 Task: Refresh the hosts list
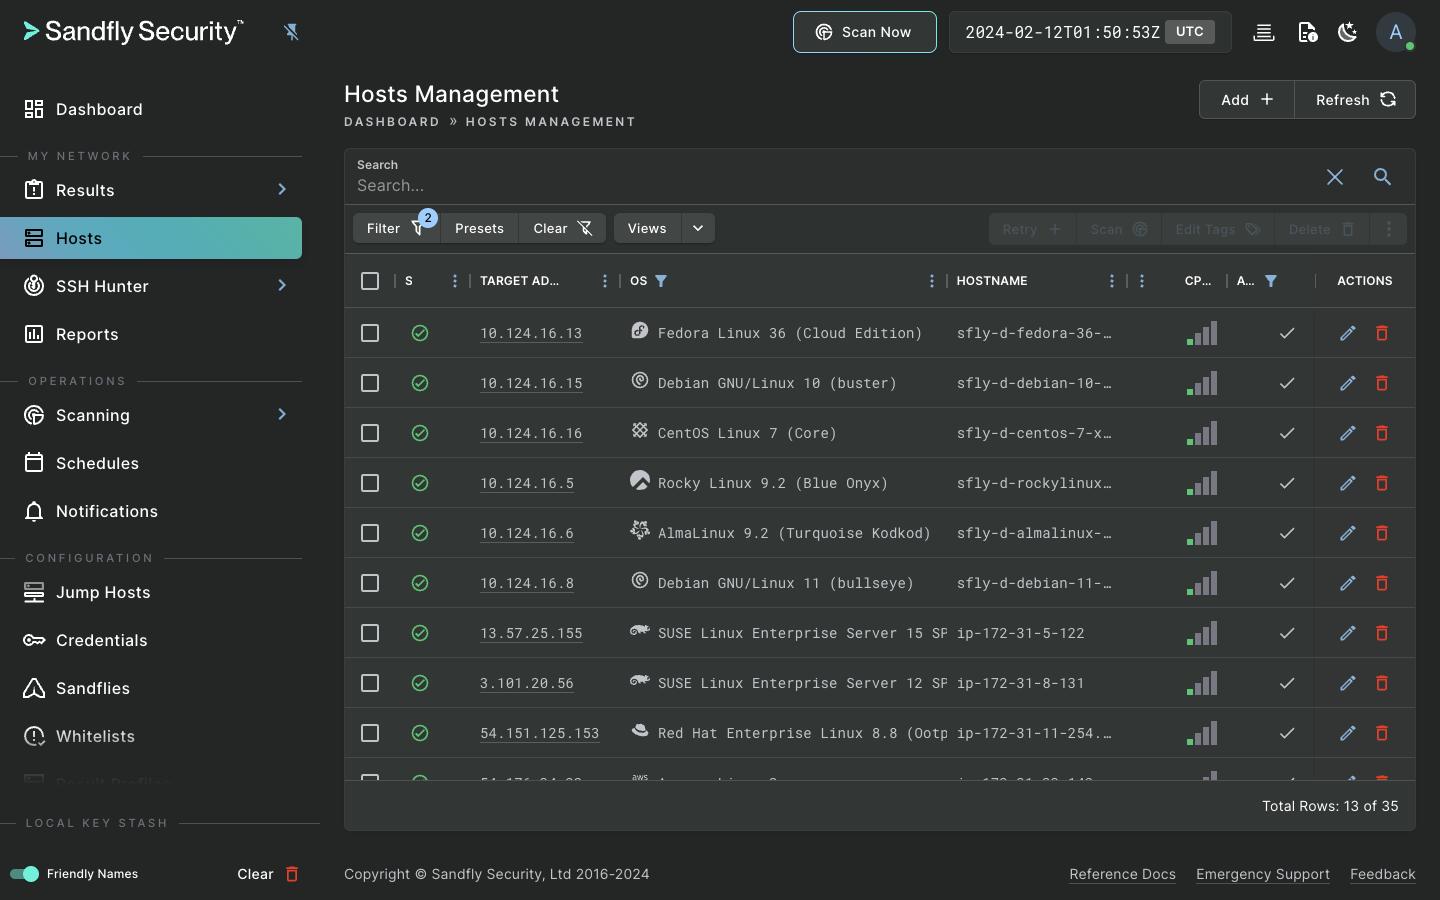coord(1355,100)
